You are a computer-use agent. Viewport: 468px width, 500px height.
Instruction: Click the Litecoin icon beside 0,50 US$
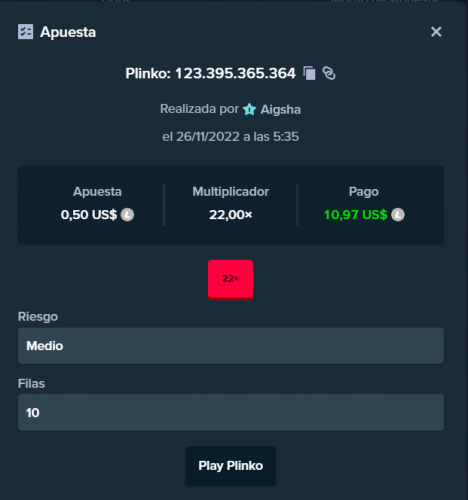click(x=127, y=215)
